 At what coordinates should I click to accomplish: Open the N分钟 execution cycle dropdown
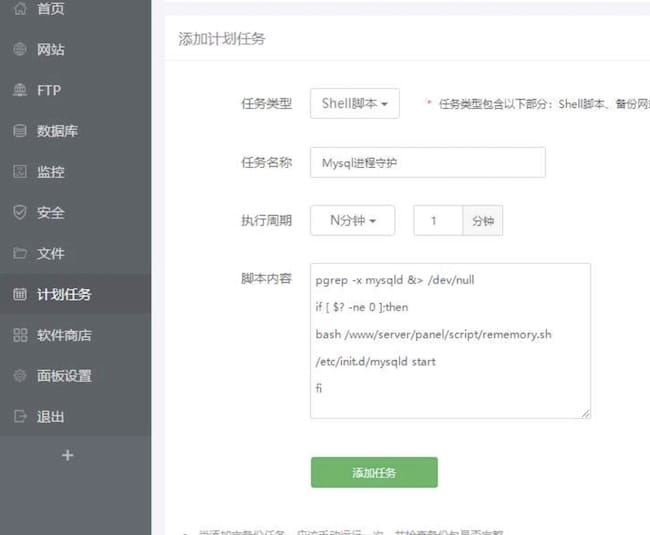[x=352, y=220]
